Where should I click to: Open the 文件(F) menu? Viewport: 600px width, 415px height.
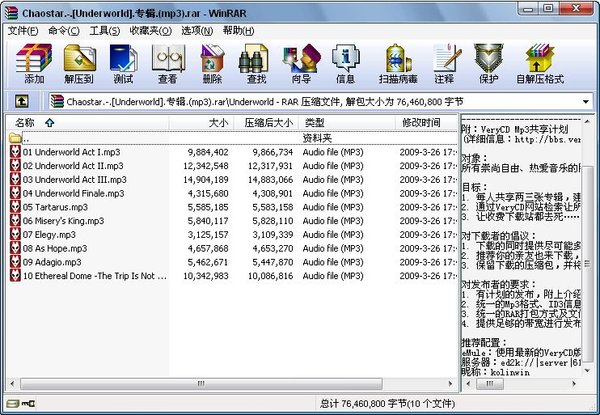pyautogui.click(x=23, y=31)
